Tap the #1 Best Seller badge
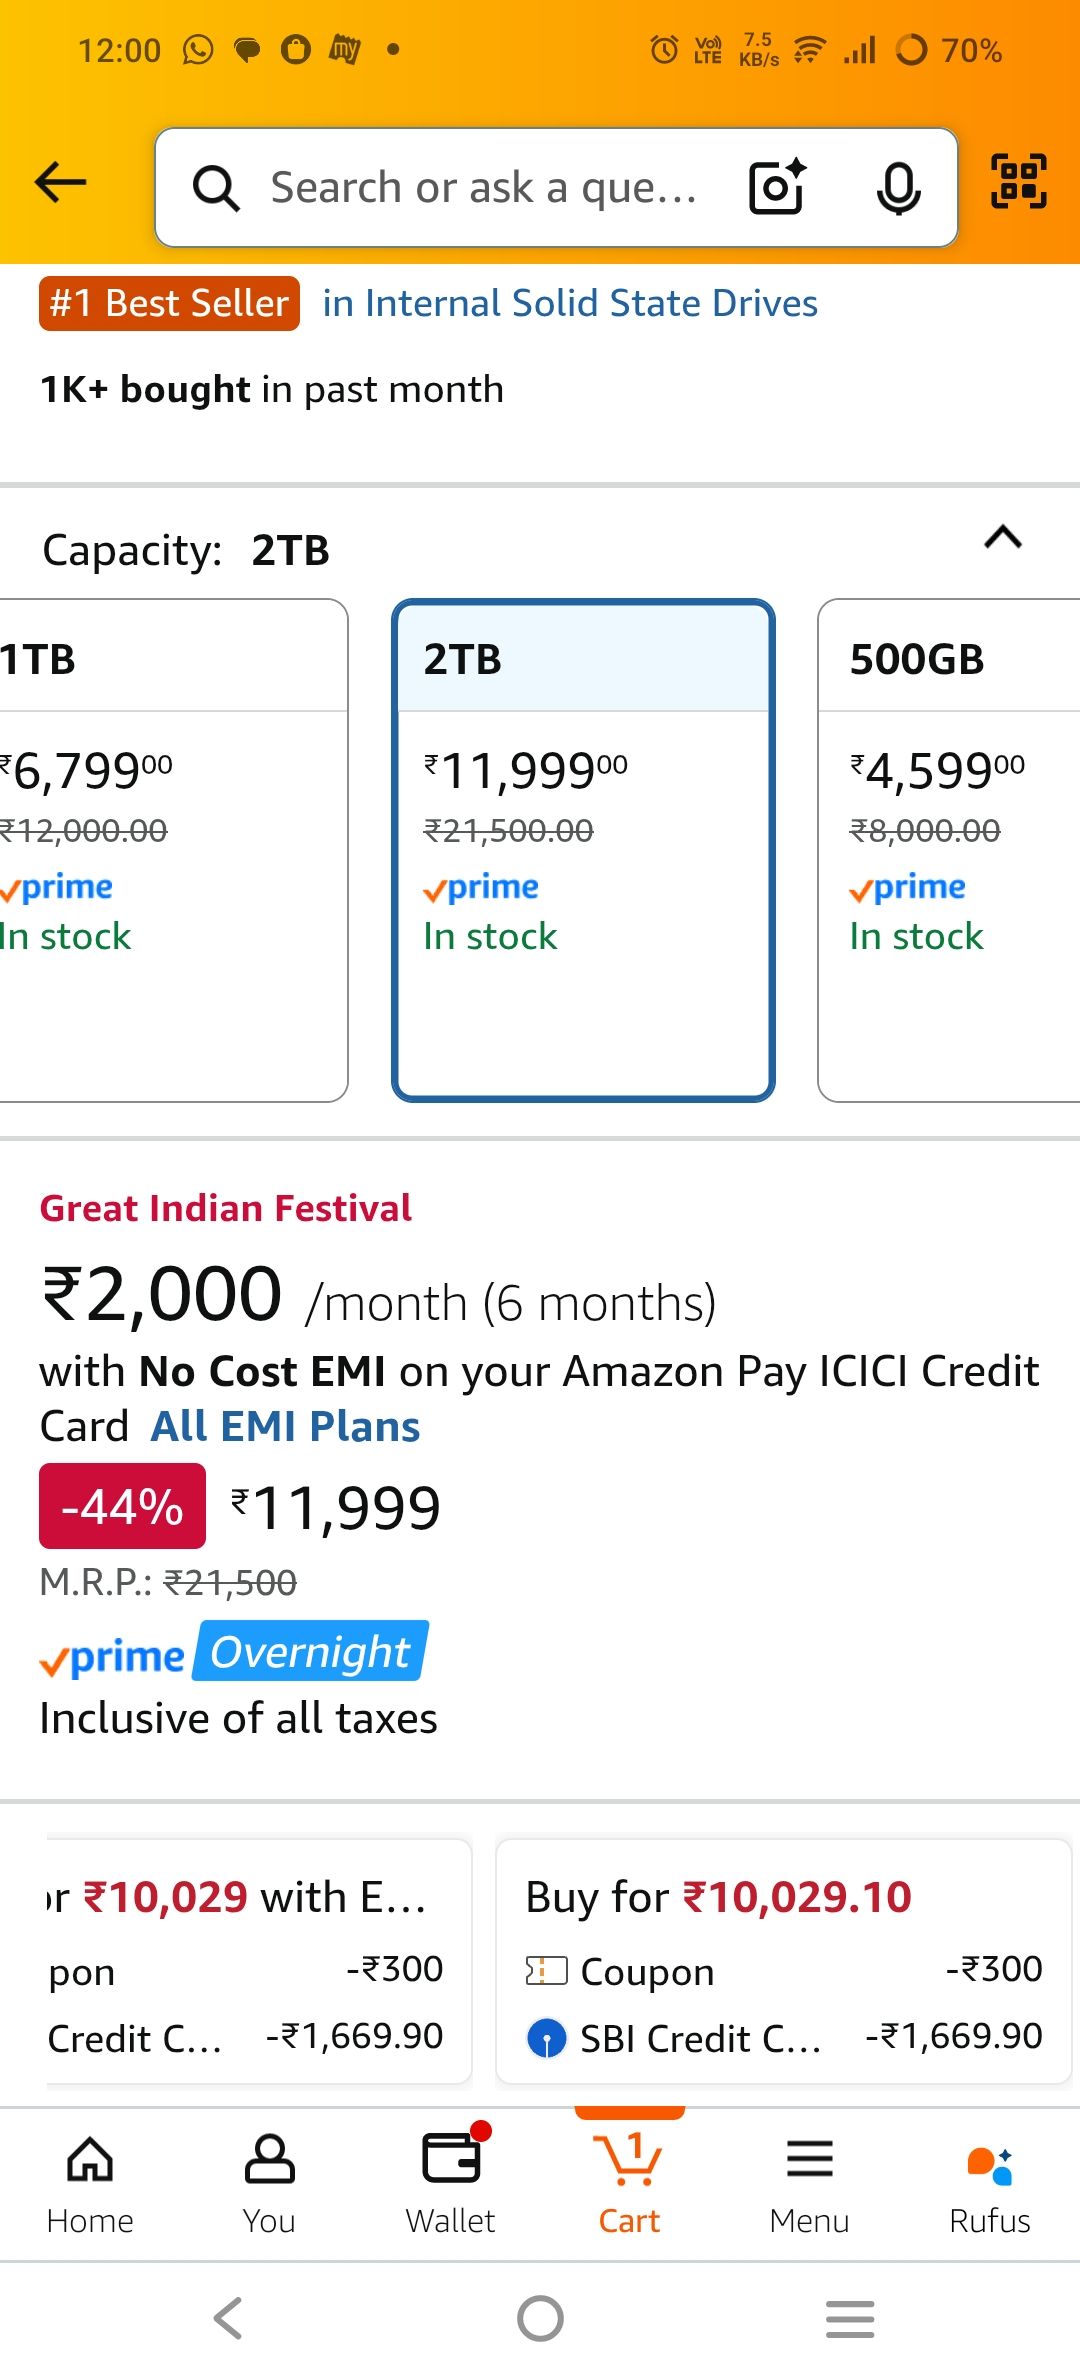1080x2376 pixels. (x=169, y=304)
